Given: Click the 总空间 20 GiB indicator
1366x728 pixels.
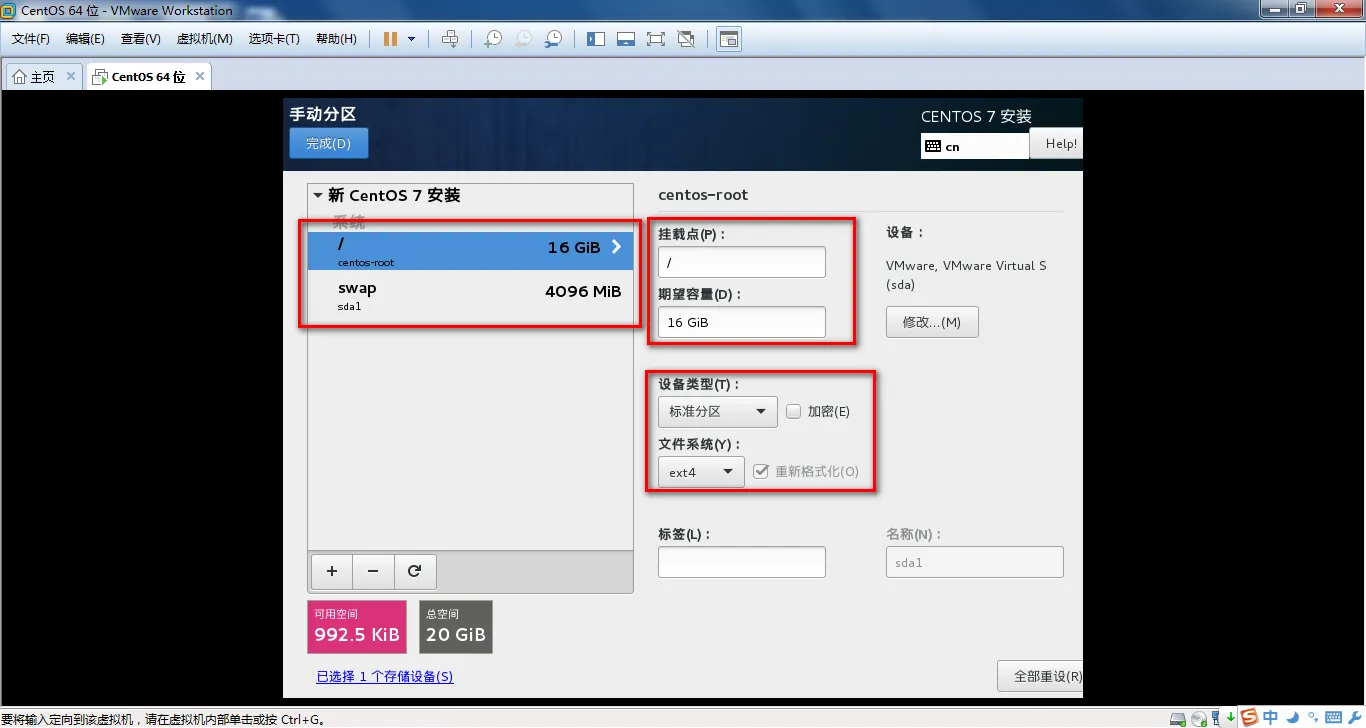Looking at the screenshot, I should (456, 627).
